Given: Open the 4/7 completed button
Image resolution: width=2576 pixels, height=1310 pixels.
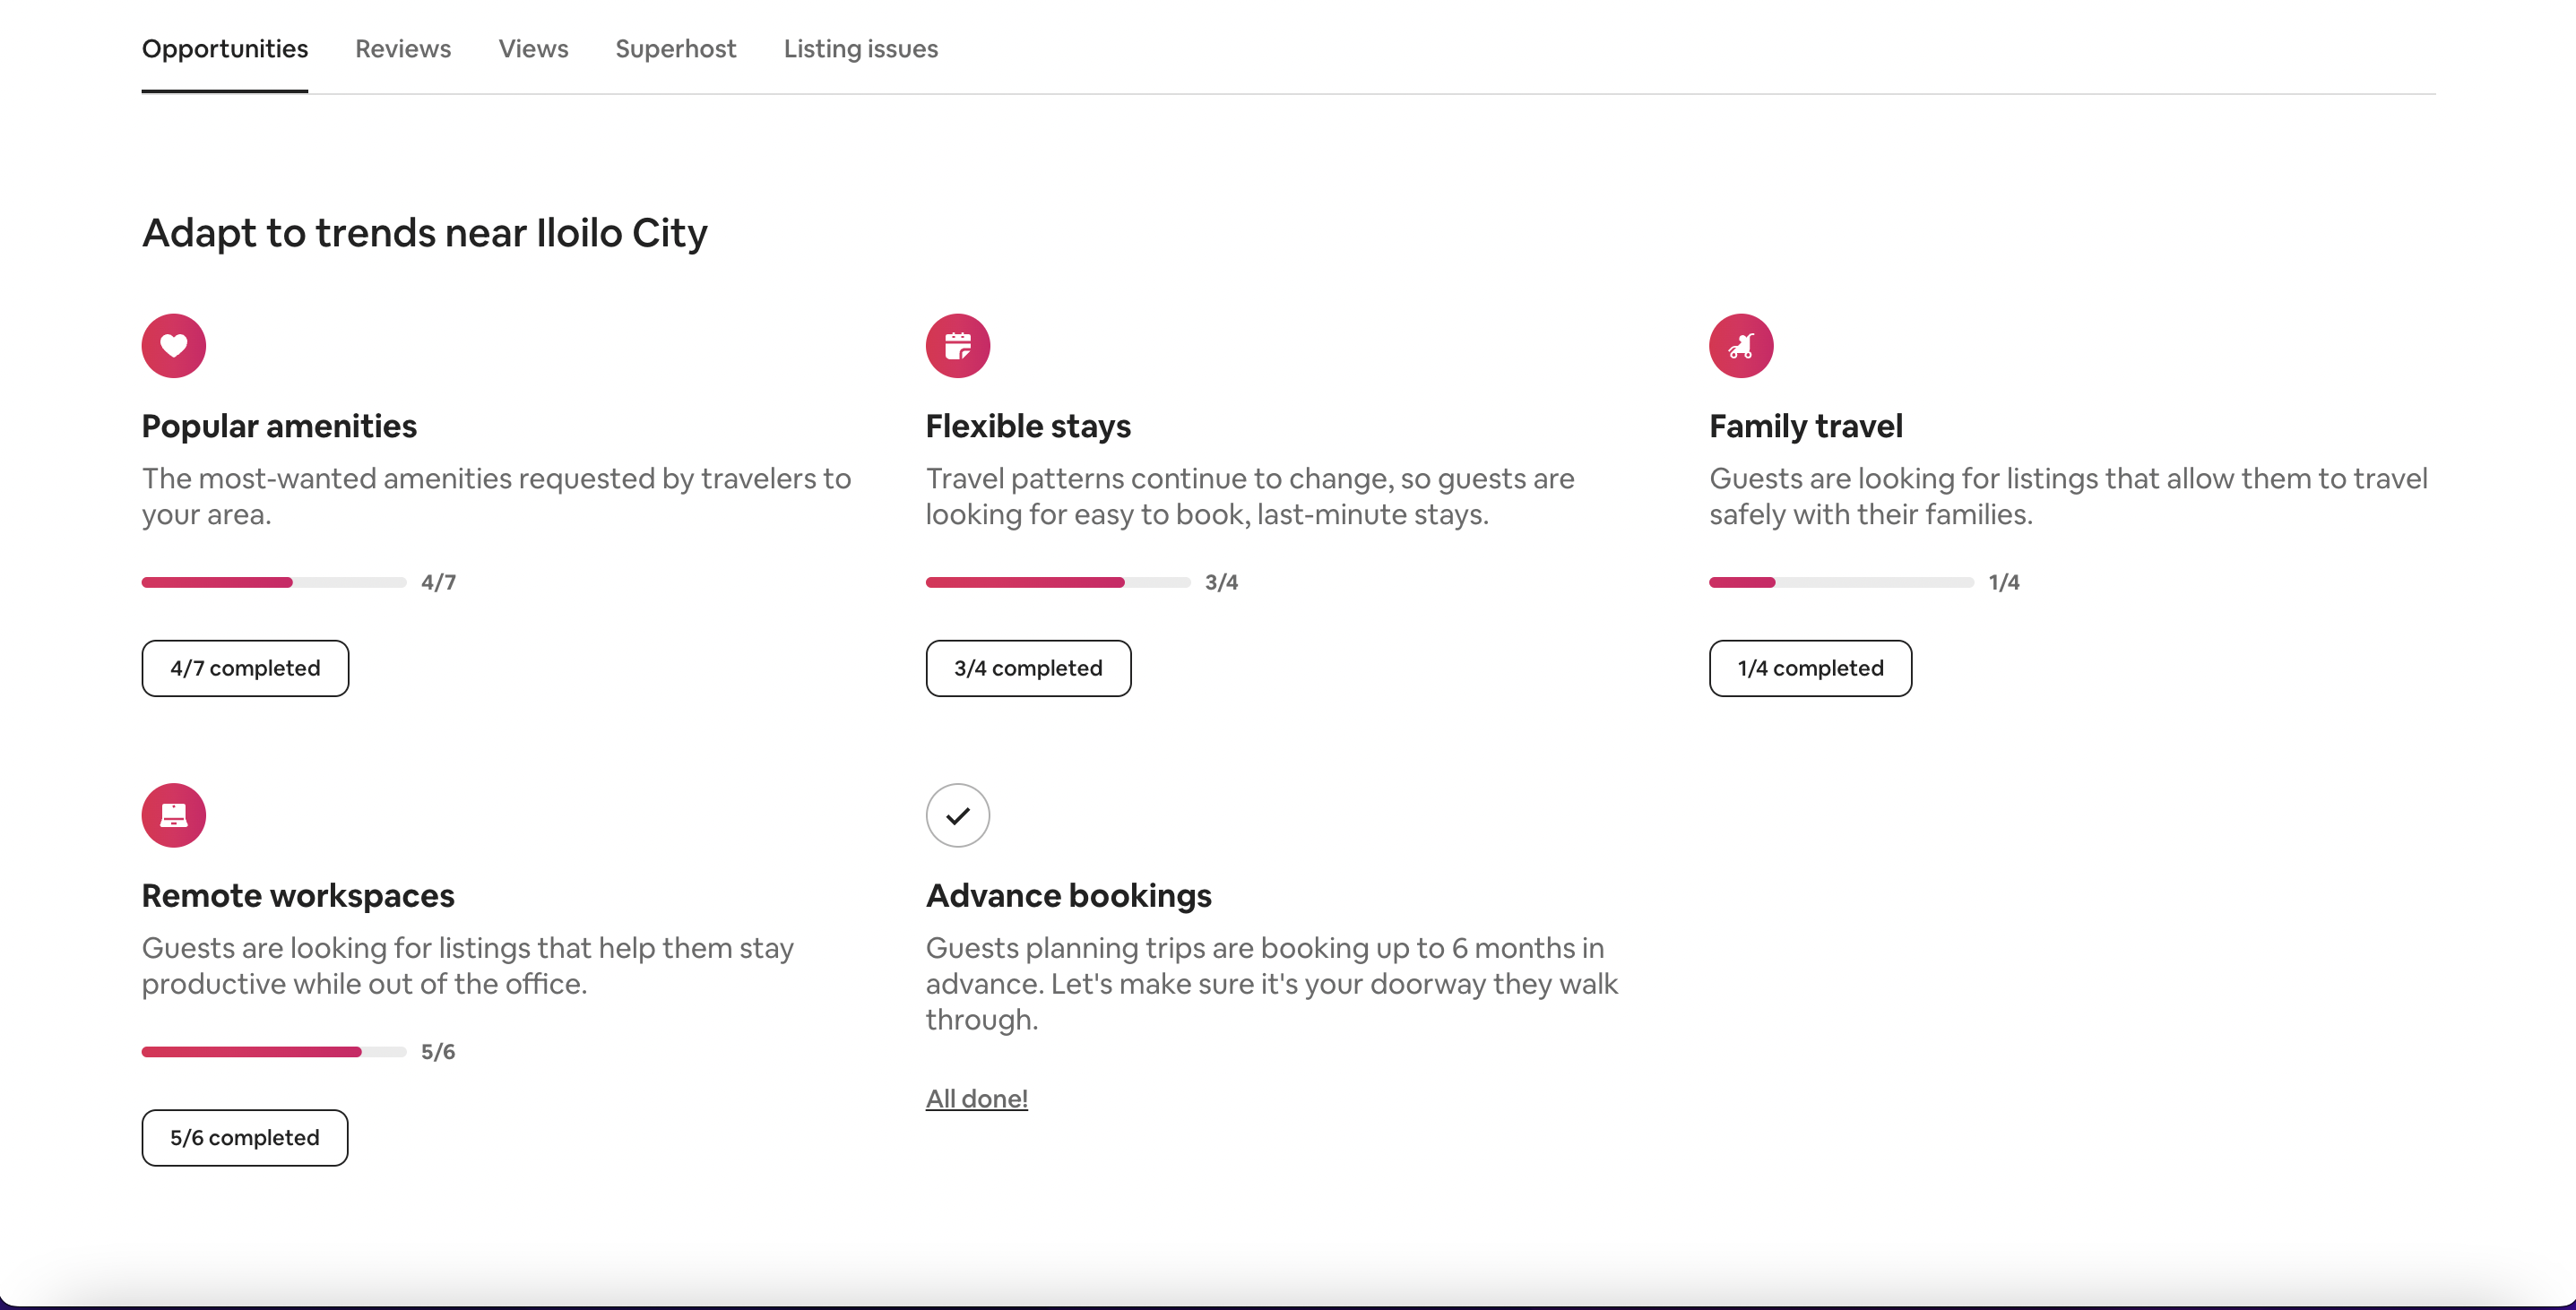Looking at the screenshot, I should click(245, 668).
